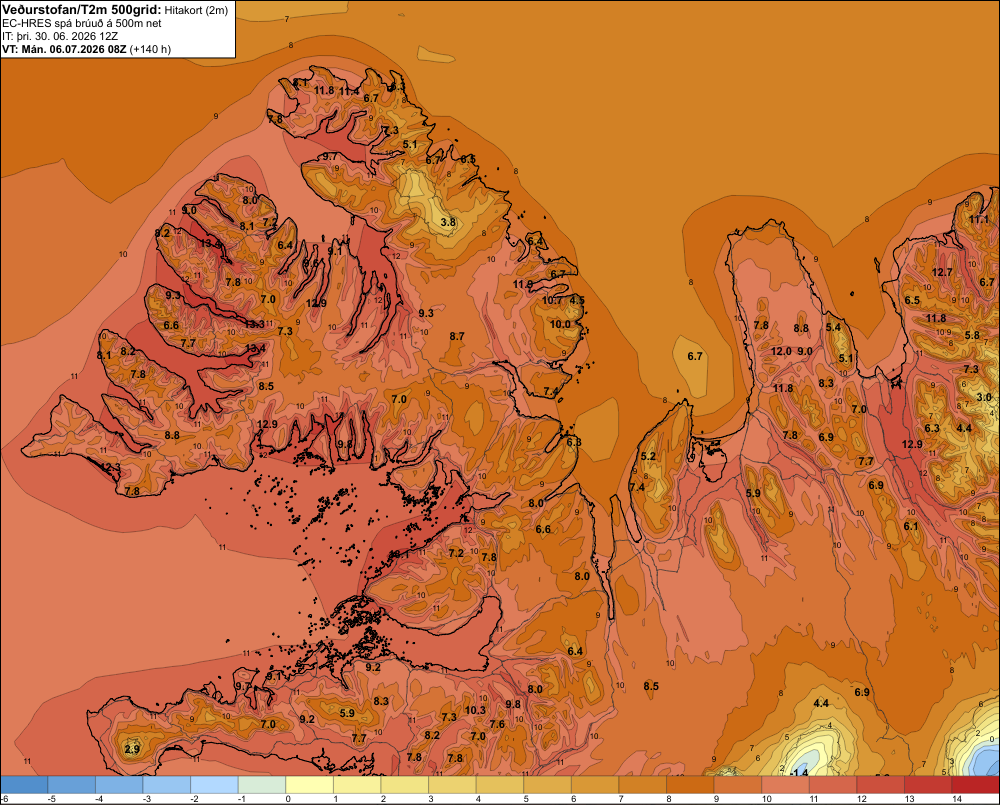Select the pale green legend swatch between -1 and 0
Screen dimensions: 1000x805
tap(262, 785)
